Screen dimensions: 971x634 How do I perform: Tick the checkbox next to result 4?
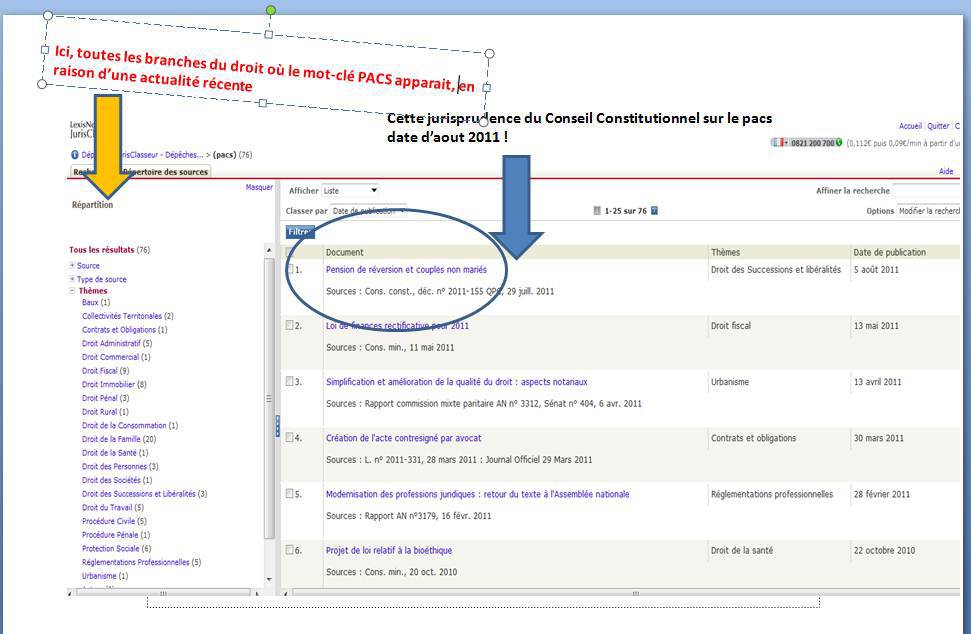coord(290,438)
